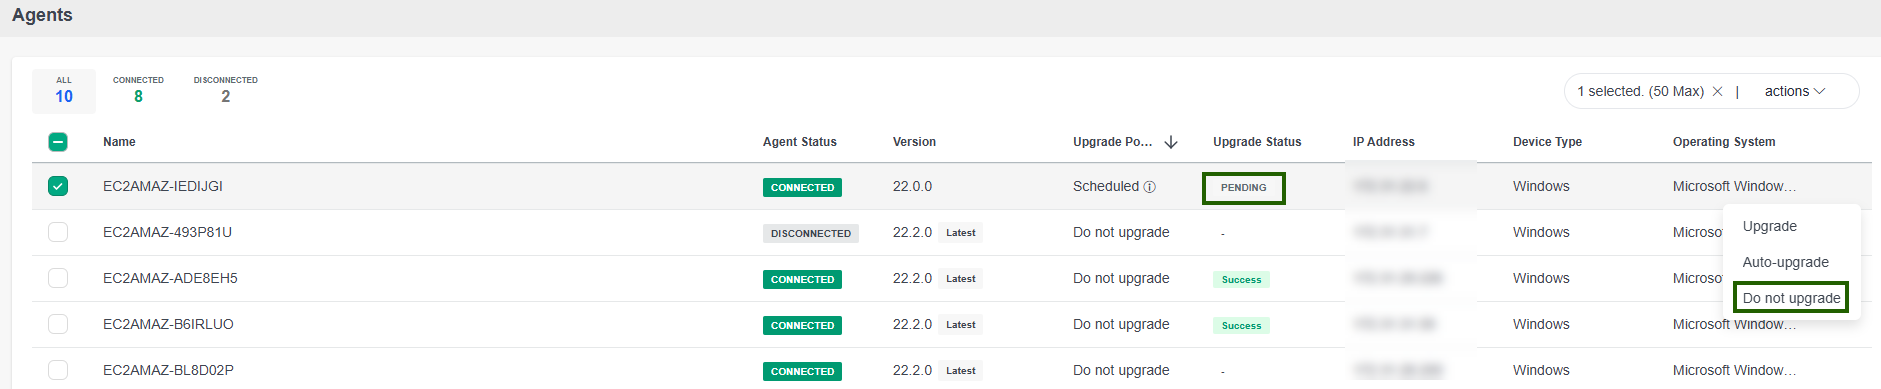The width and height of the screenshot is (1881, 389).
Task: Click the Version column header
Action: (x=914, y=142)
